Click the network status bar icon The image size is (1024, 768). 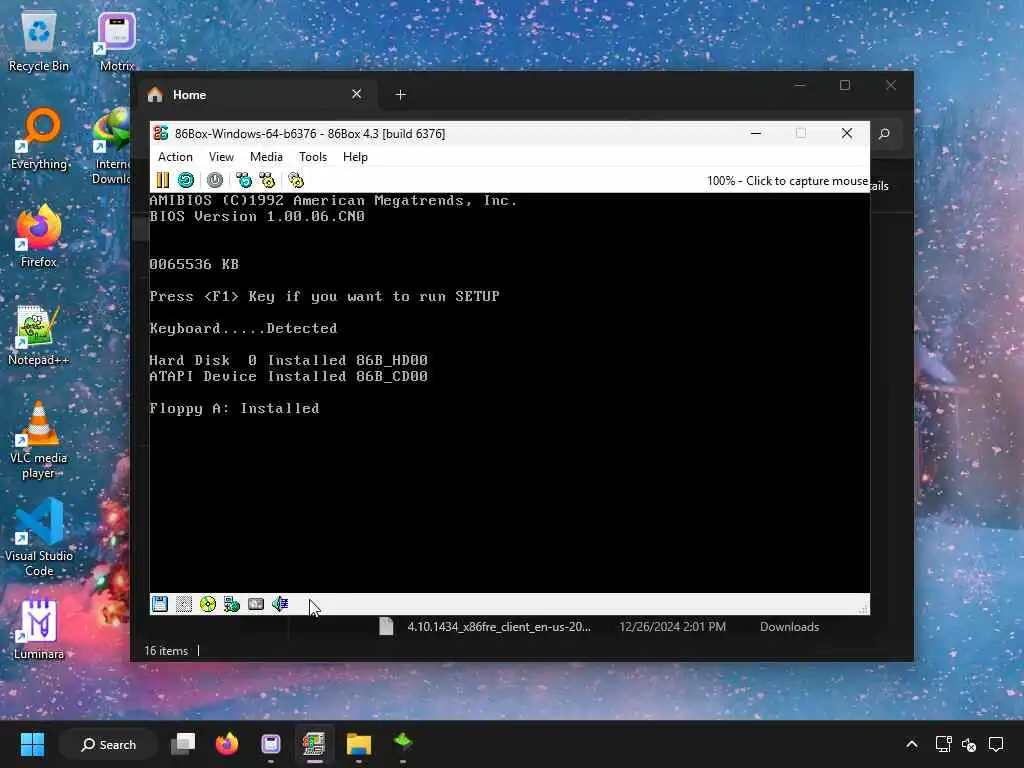pyautogui.click(x=232, y=604)
